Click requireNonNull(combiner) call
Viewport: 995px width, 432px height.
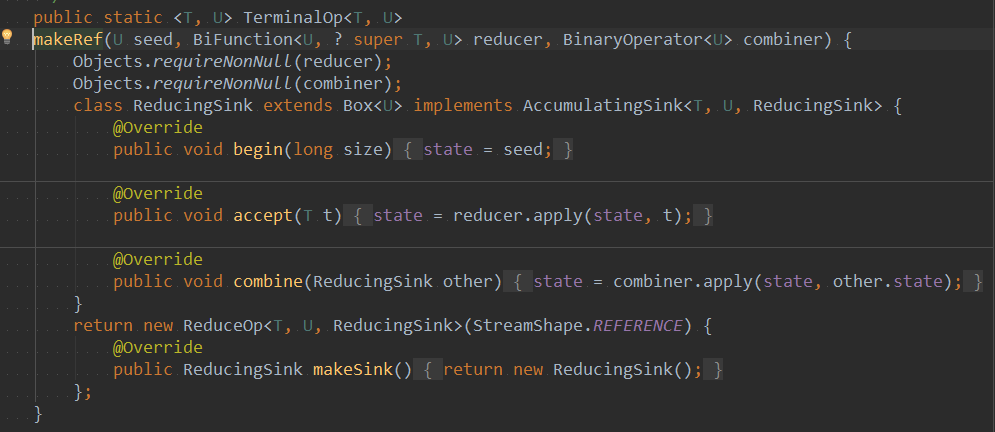pos(273,84)
